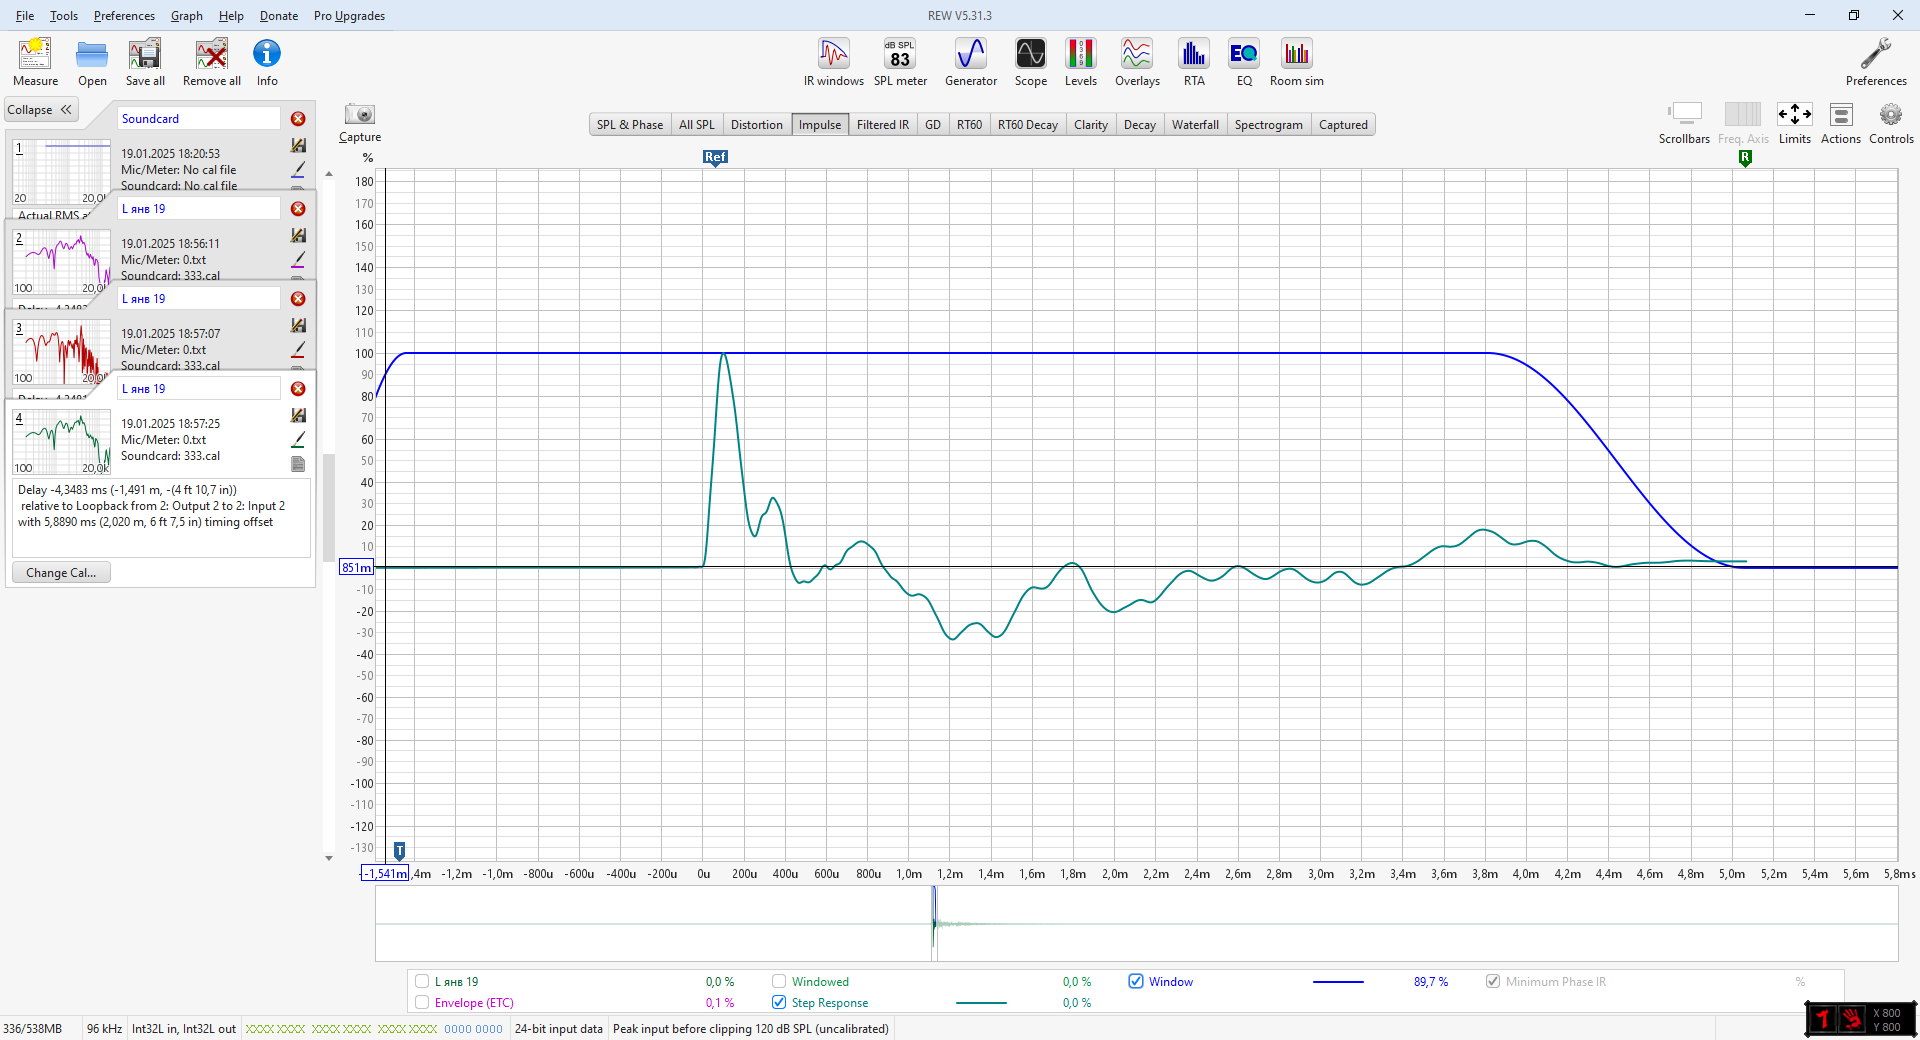
Task: Change trace colour of measurement 3
Action: 298,349
